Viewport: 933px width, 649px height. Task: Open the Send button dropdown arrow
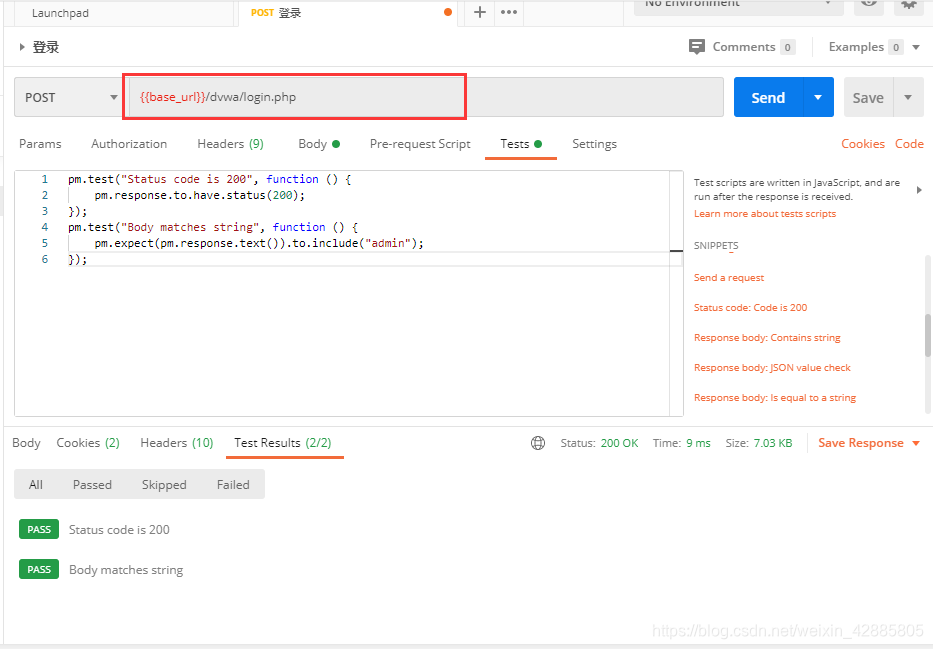tap(818, 97)
